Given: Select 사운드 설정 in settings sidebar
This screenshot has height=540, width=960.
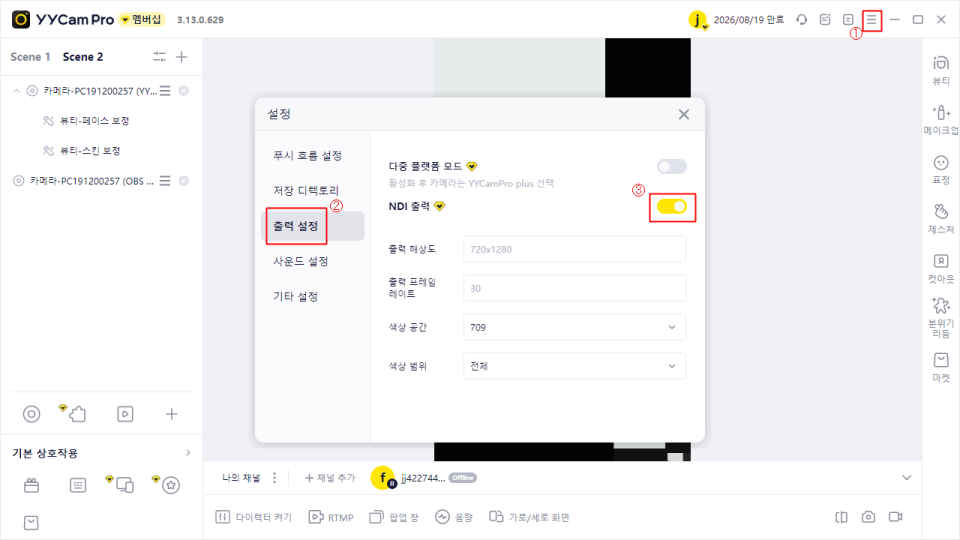Looking at the screenshot, I should point(300,261).
